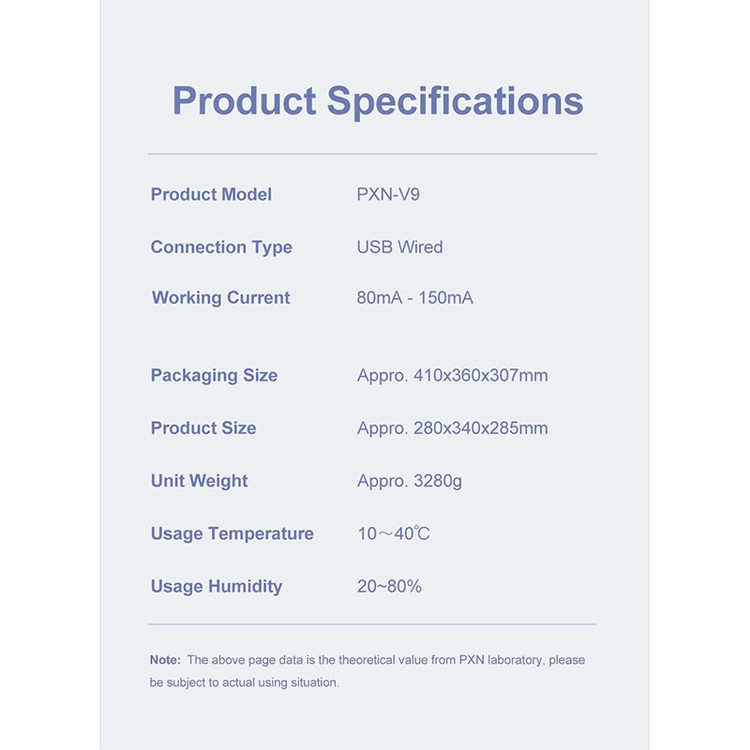Click the "be subject to actual using situation" line

coord(244,683)
